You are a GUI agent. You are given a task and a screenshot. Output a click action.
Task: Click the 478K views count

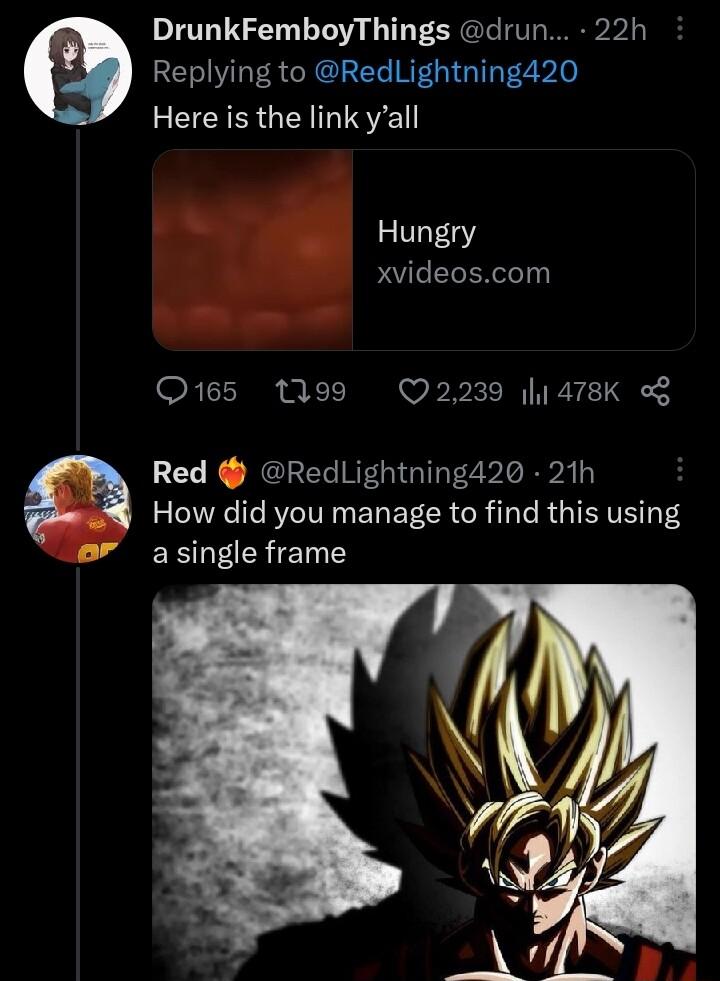pos(588,391)
